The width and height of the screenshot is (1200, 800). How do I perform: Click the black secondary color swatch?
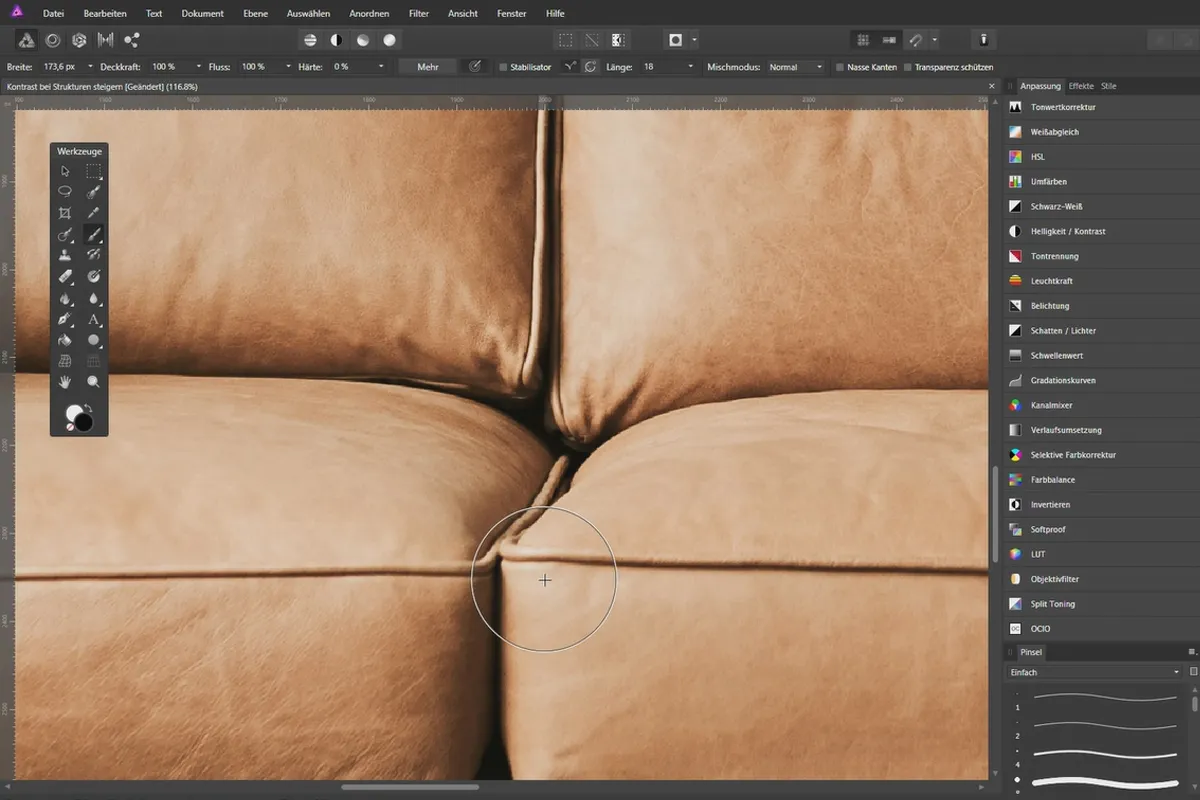(86, 424)
